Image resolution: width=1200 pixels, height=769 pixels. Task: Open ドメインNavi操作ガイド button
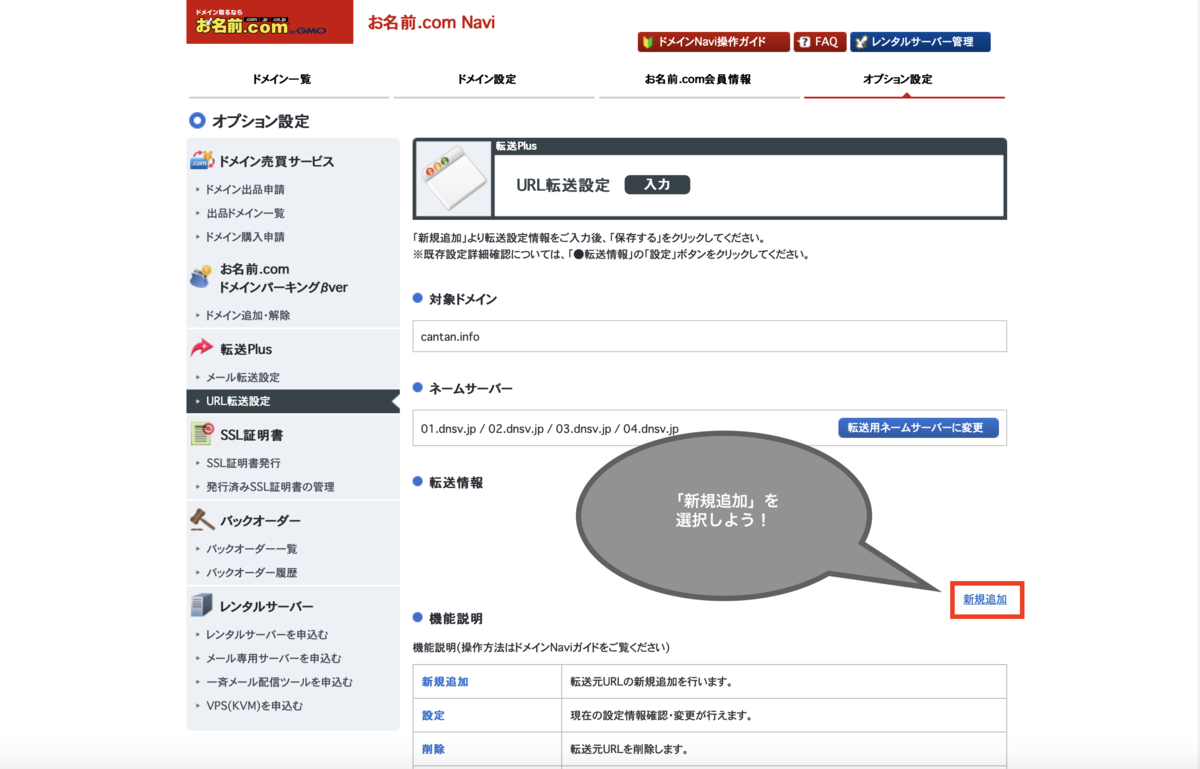713,42
